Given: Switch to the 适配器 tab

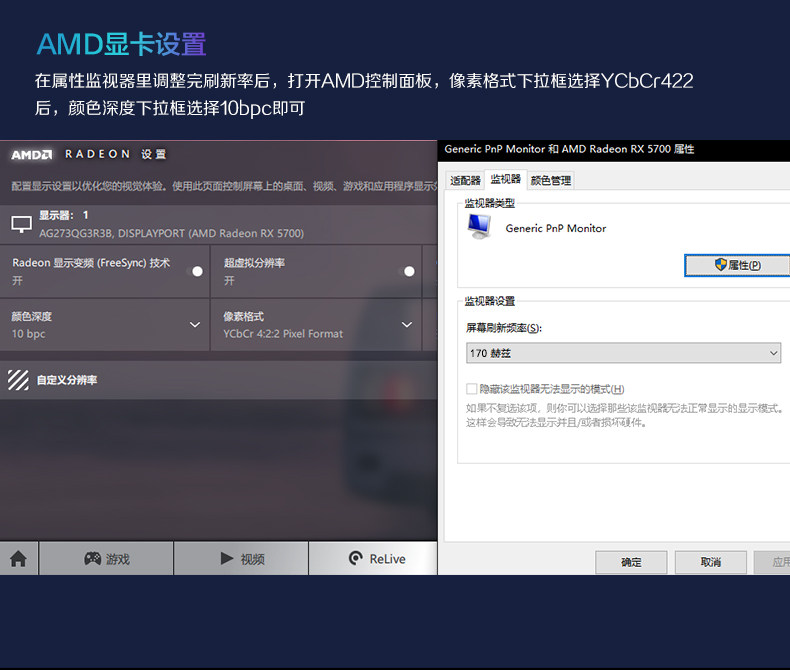Looking at the screenshot, I should tap(465, 180).
